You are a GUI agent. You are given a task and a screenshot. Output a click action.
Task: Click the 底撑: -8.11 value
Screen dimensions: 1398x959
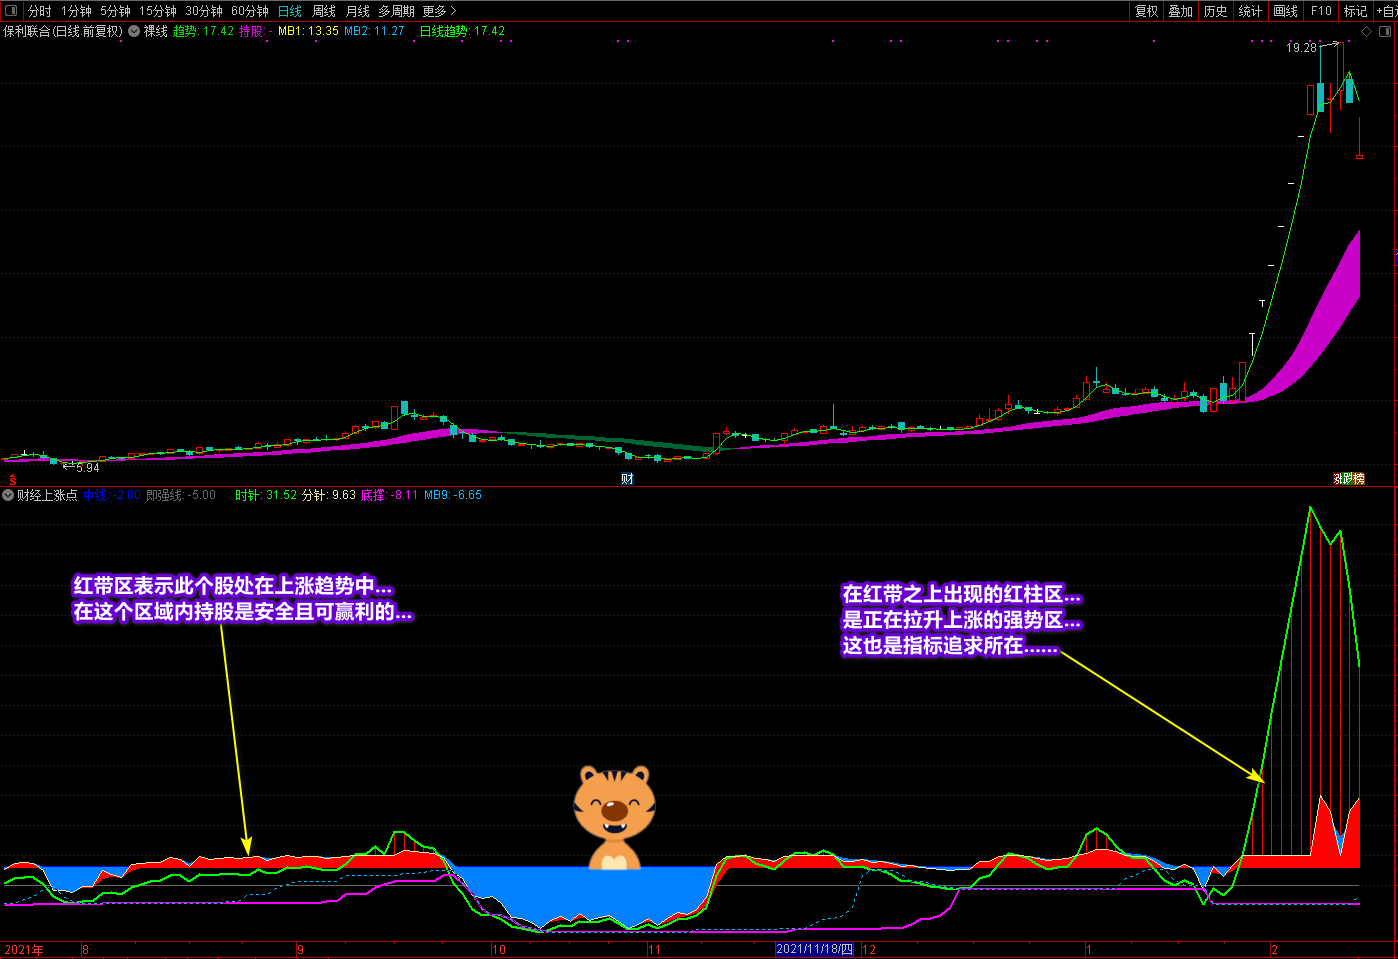pyautogui.click(x=390, y=495)
